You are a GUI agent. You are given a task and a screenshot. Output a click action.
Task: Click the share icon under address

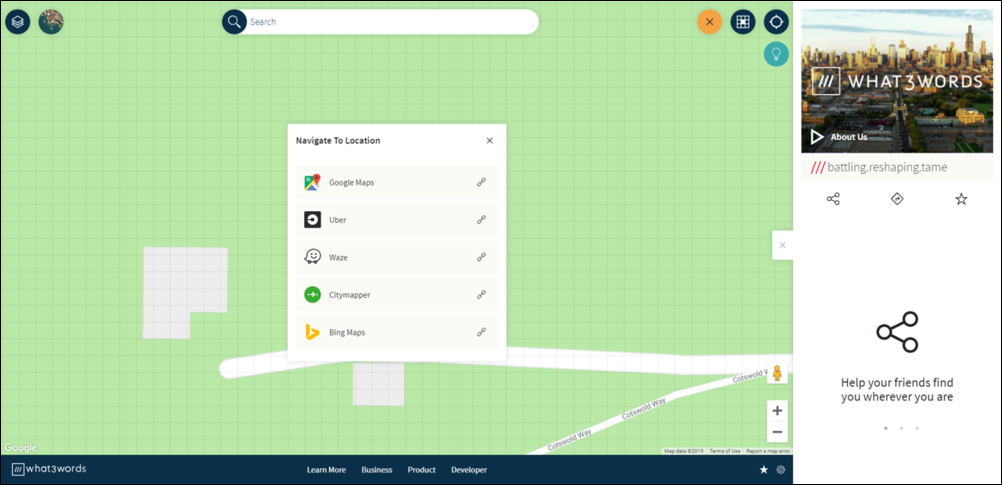click(833, 199)
